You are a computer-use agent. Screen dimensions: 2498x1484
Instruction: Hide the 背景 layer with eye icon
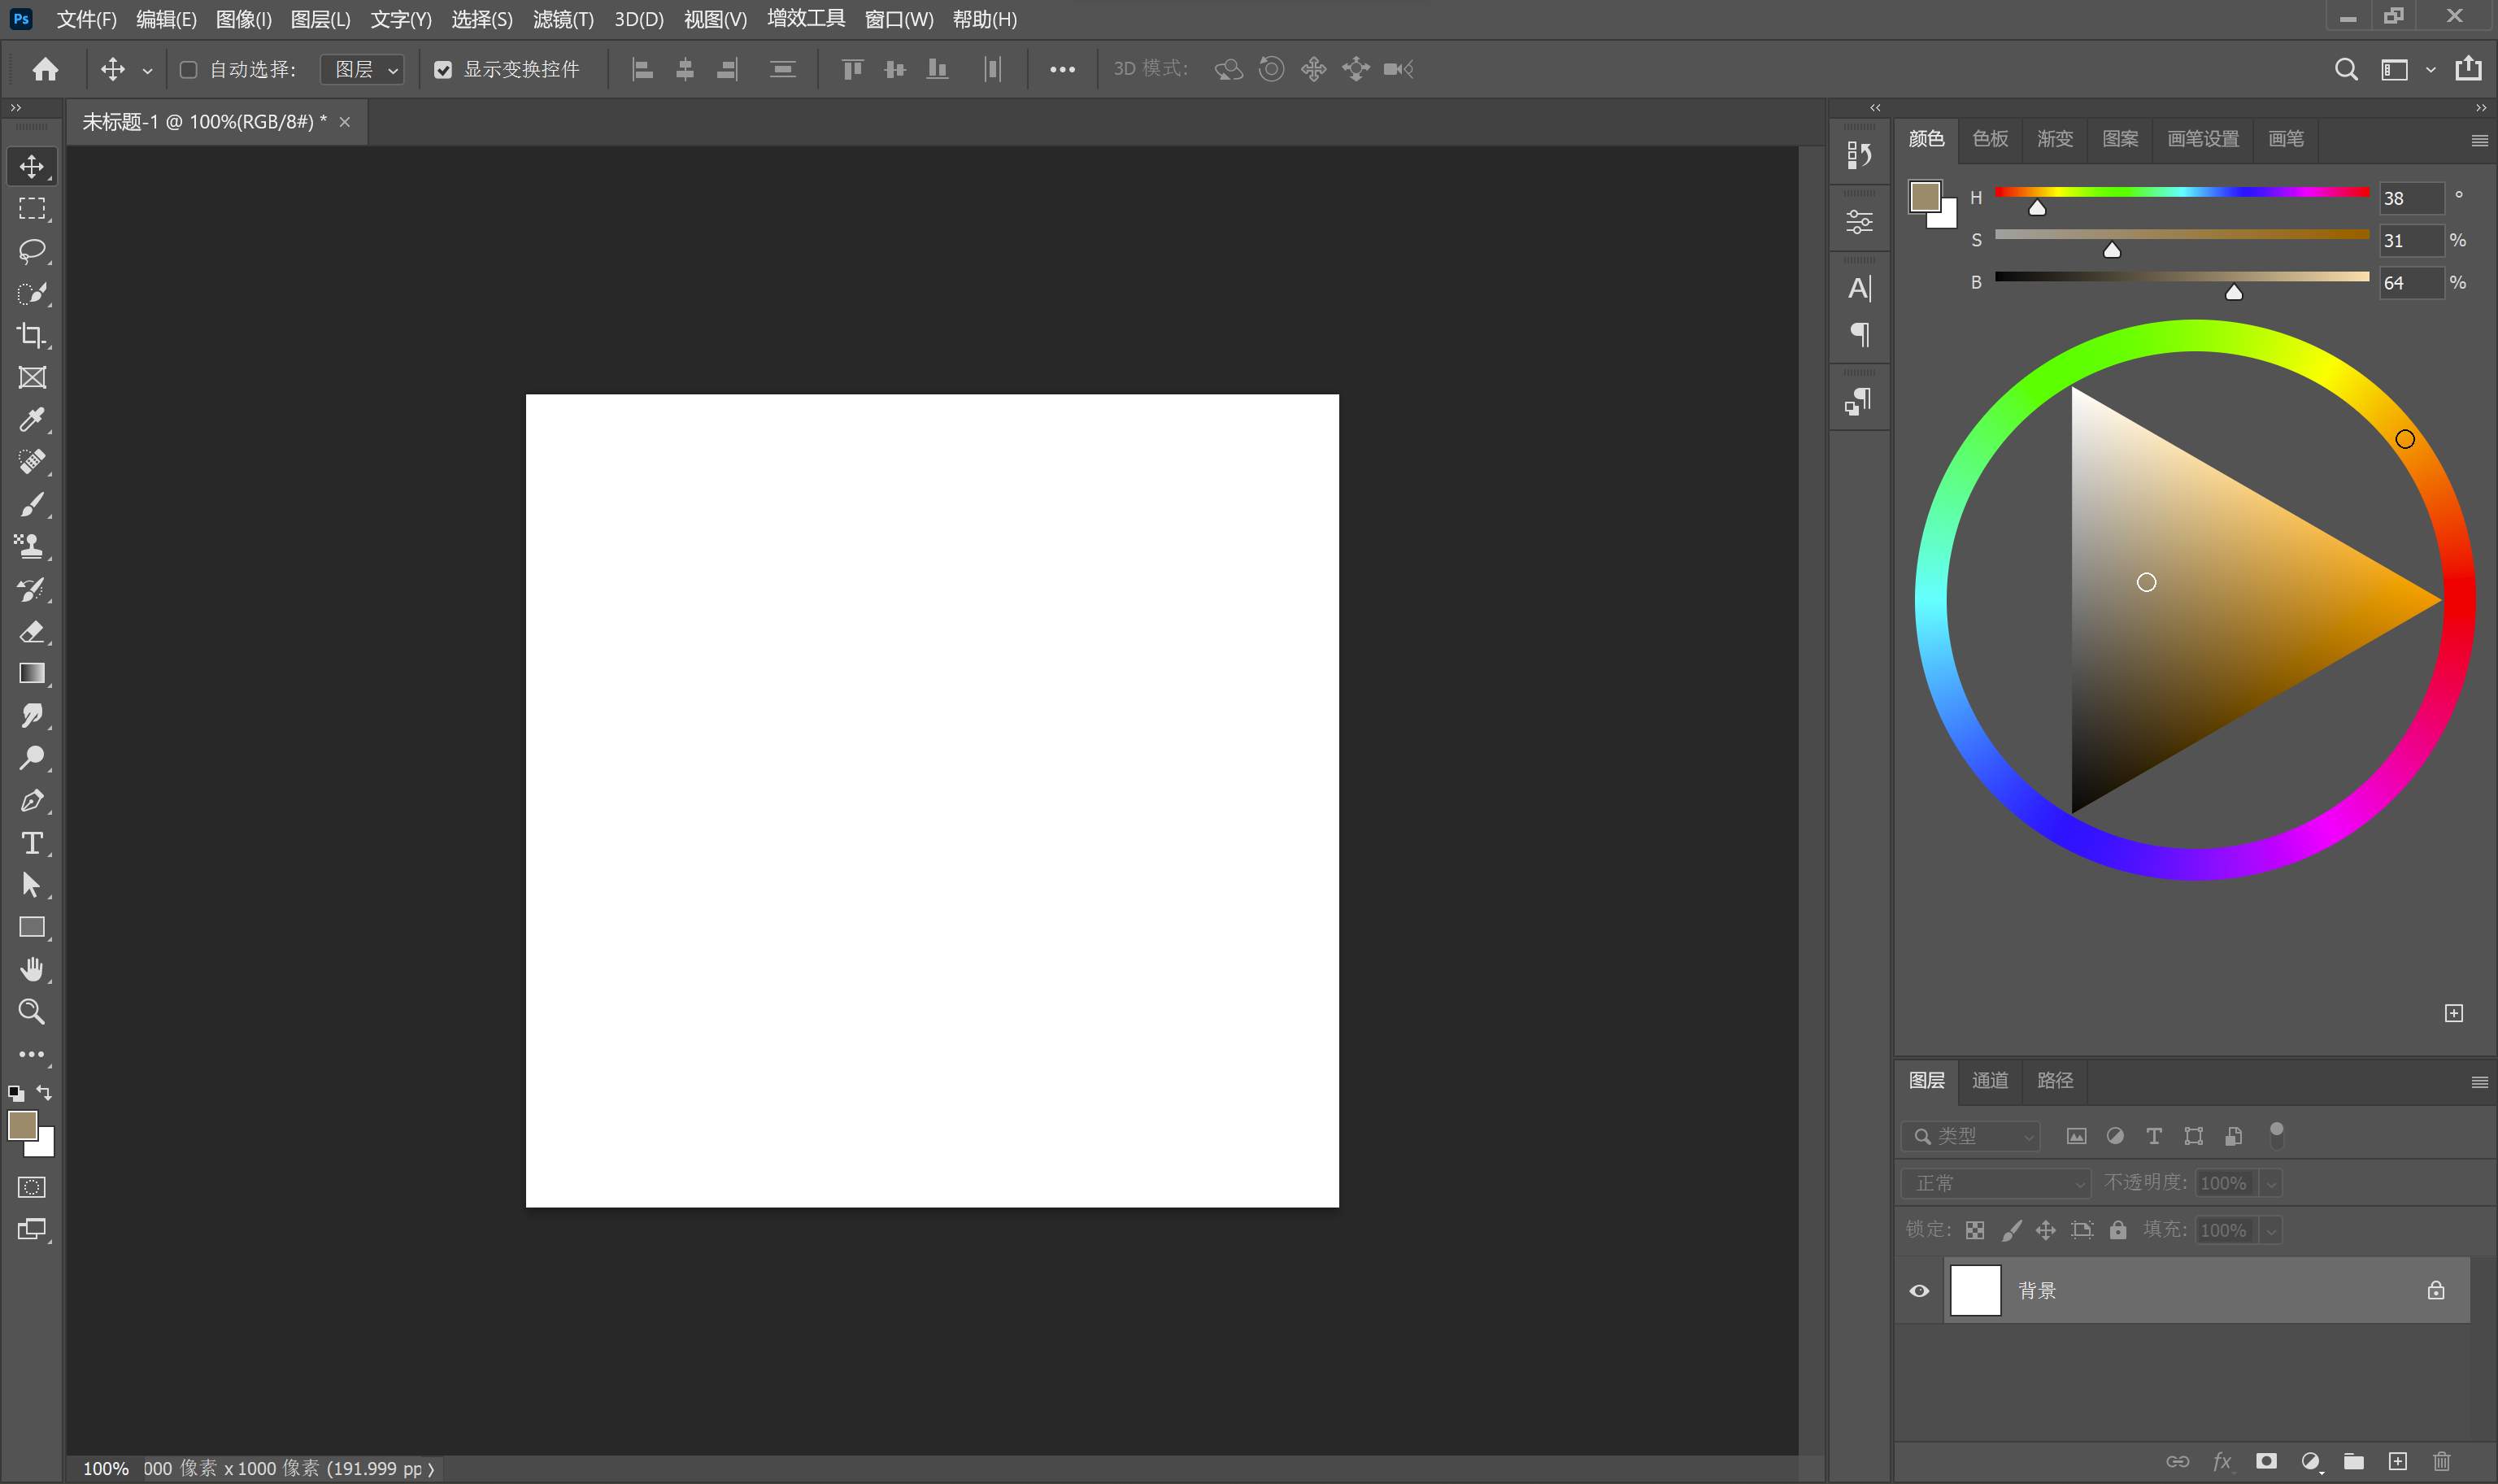click(1919, 1290)
